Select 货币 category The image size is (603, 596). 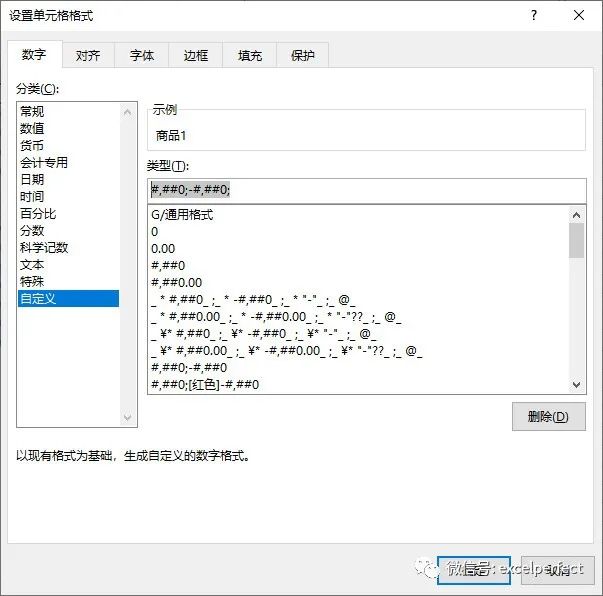coord(68,145)
